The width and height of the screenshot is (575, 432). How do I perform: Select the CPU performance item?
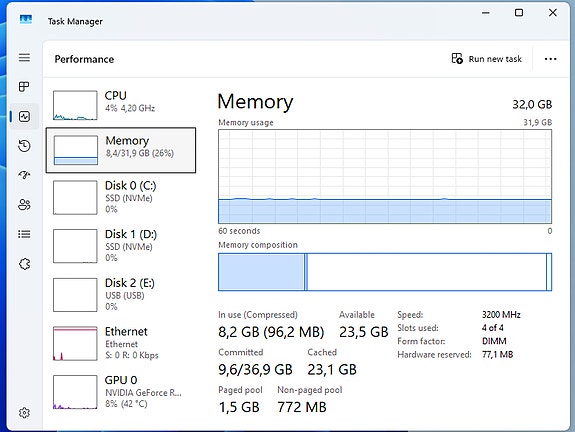coord(121,105)
